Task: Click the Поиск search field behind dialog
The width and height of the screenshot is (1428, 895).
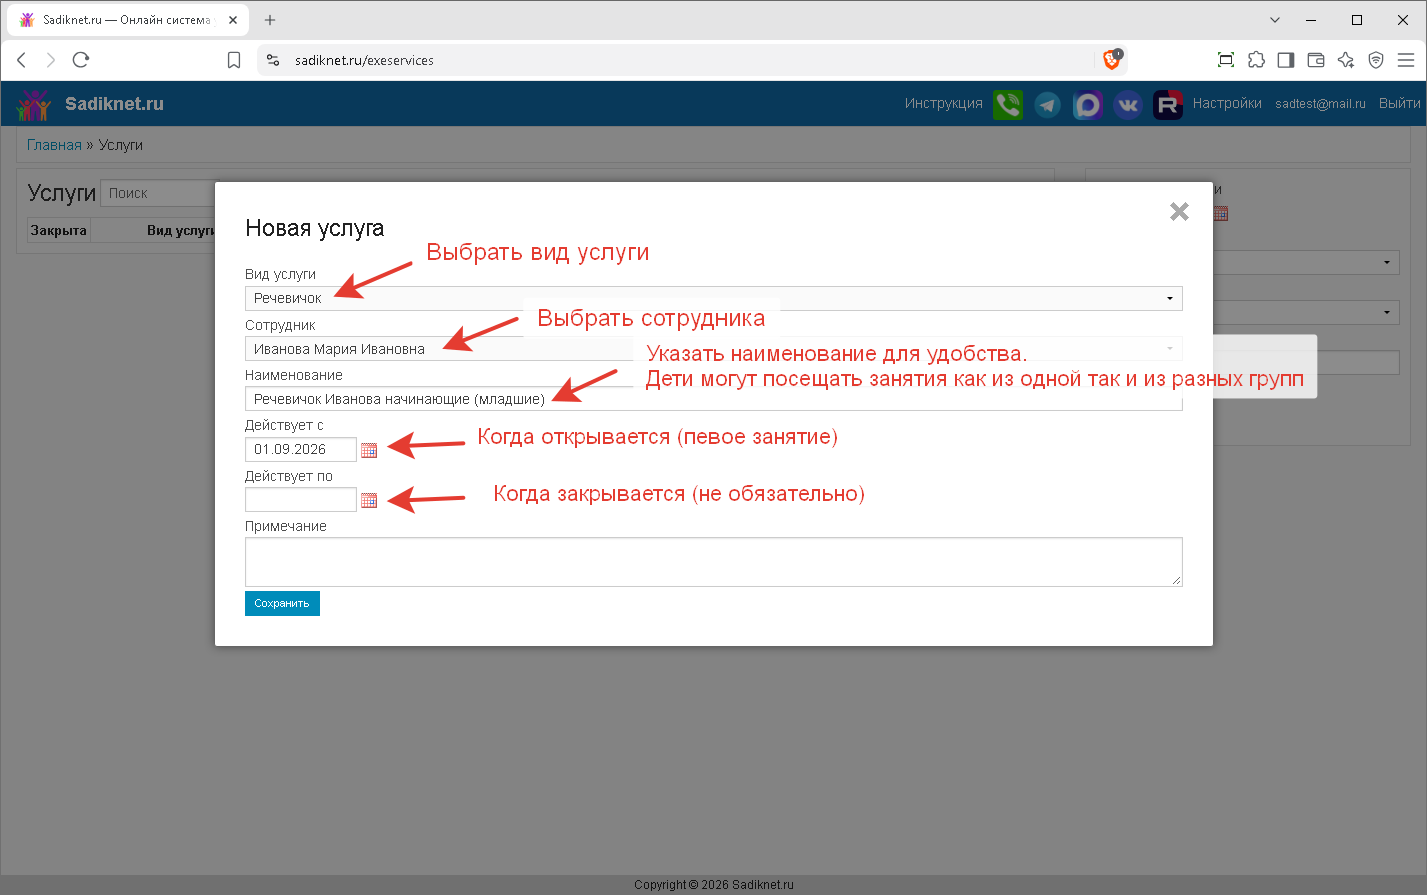Action: click(158, 193)
